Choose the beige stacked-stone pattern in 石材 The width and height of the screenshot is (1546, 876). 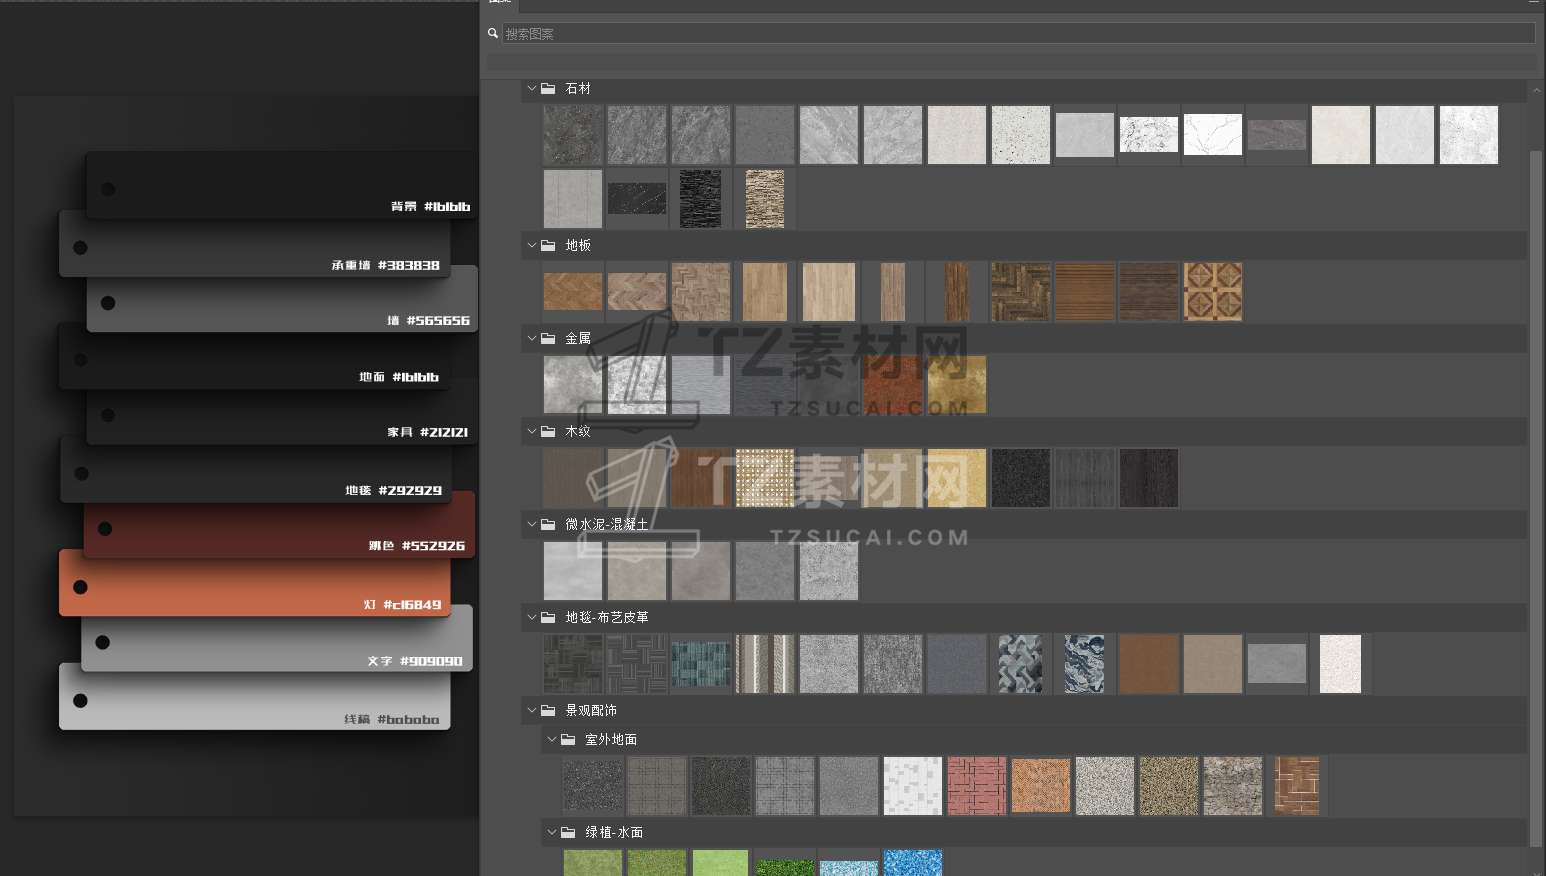point(765,198)
